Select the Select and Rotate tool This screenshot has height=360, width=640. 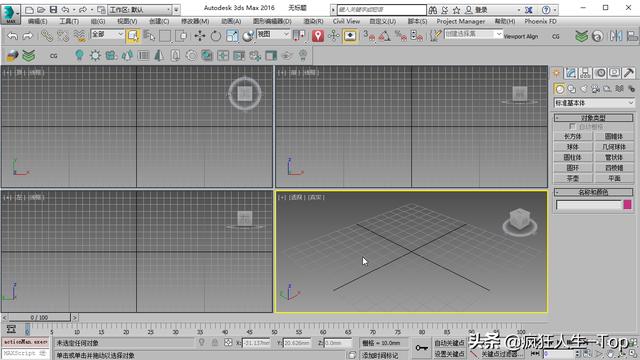(216, 36)
